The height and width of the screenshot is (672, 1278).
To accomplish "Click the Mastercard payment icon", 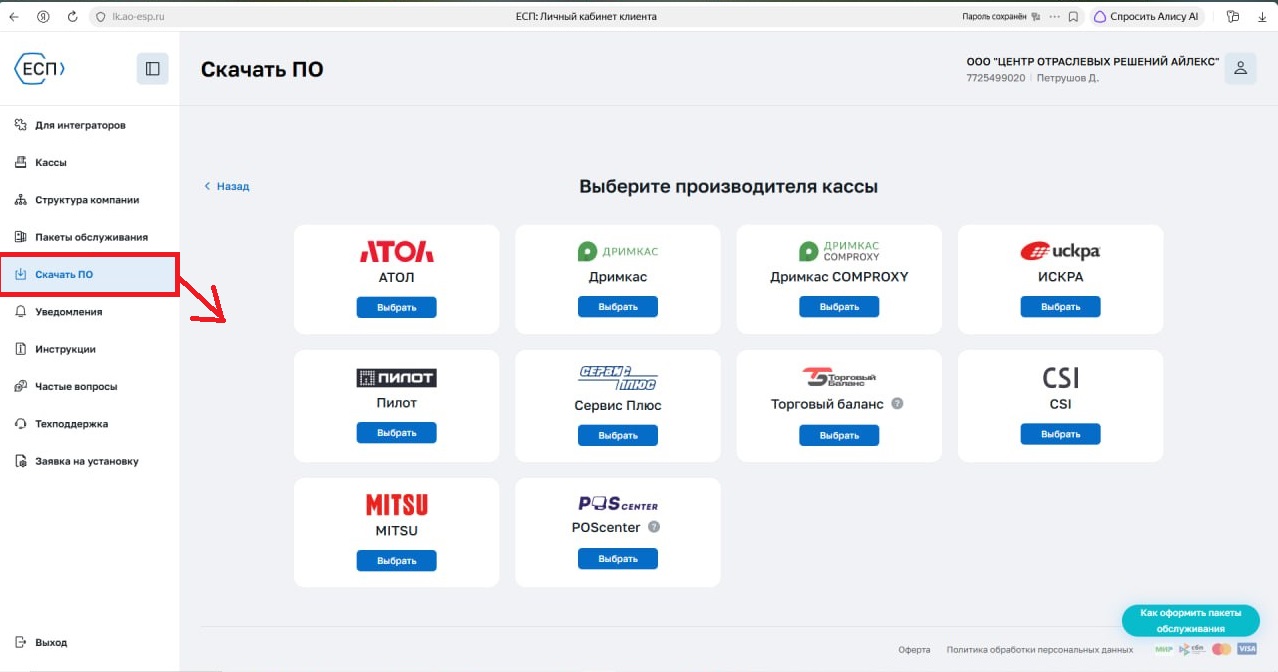I will [1220, 649].
